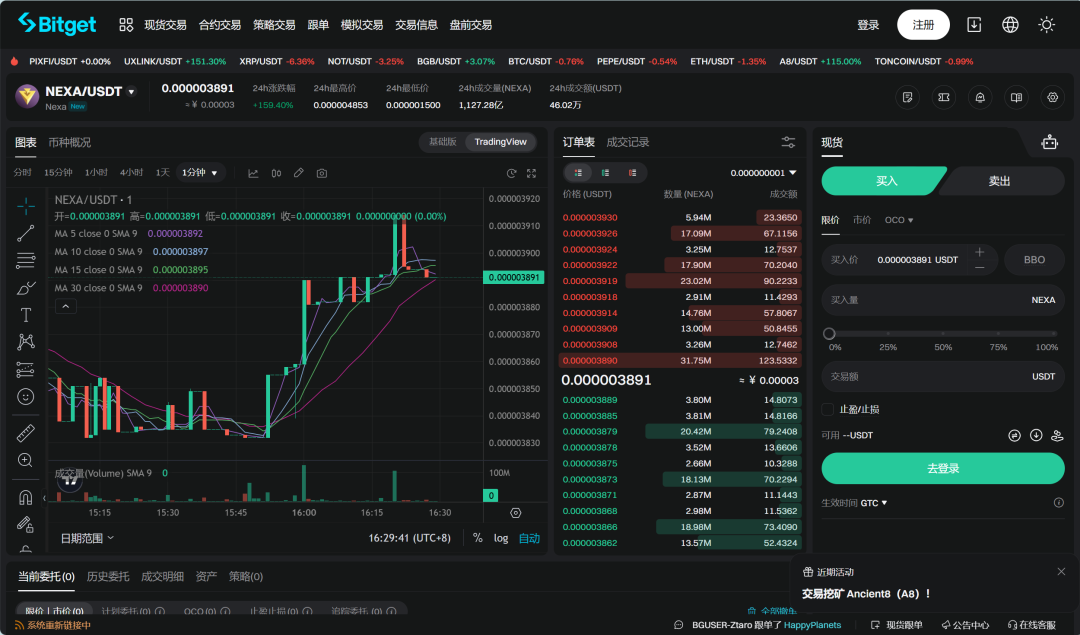Screen dimensions: 1080x635
Task: Collapse the indicator legend chevron
Action: click(x=65, y=306)
